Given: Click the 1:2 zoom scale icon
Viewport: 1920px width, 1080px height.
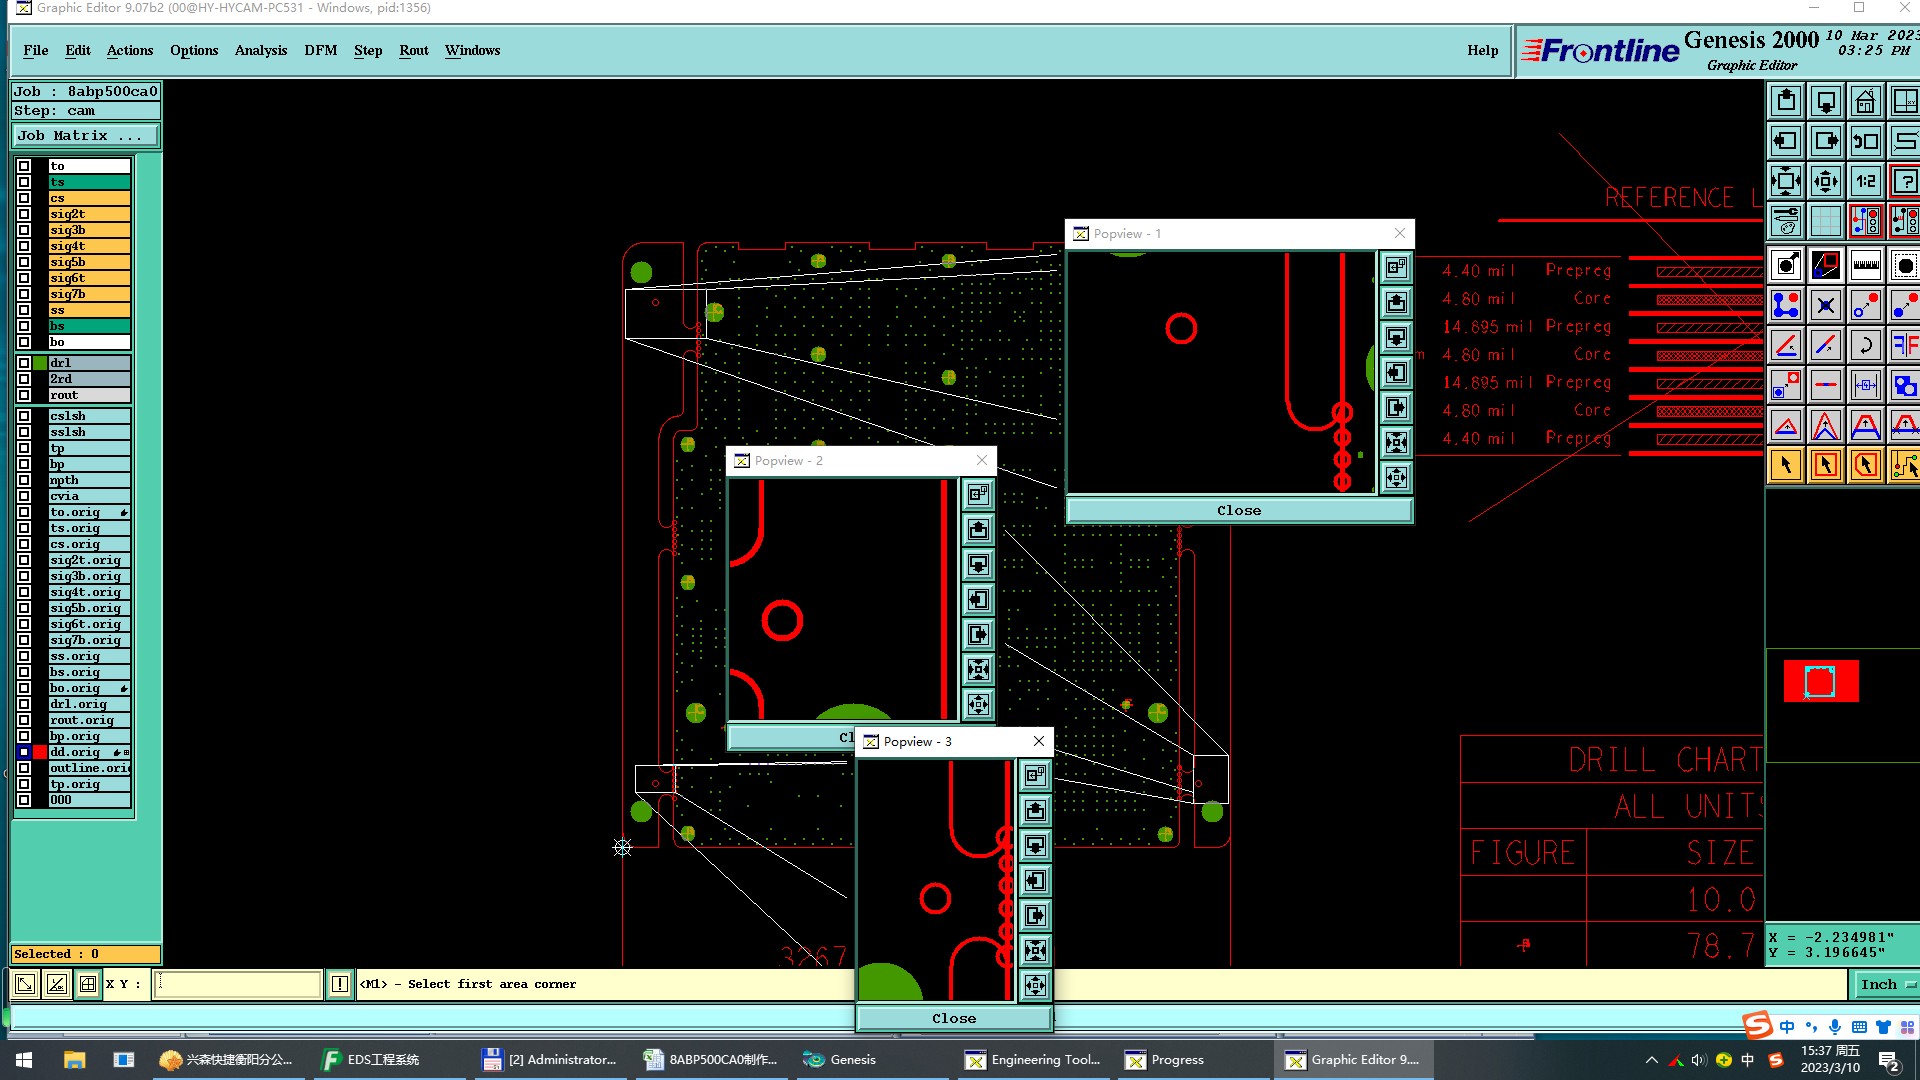Looking at the screenshot, I should pos(1865,182).
